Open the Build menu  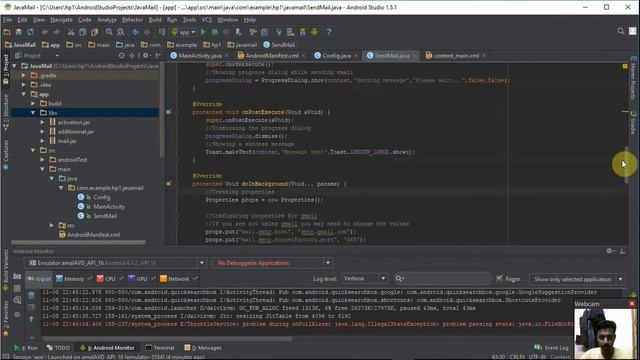155,20
